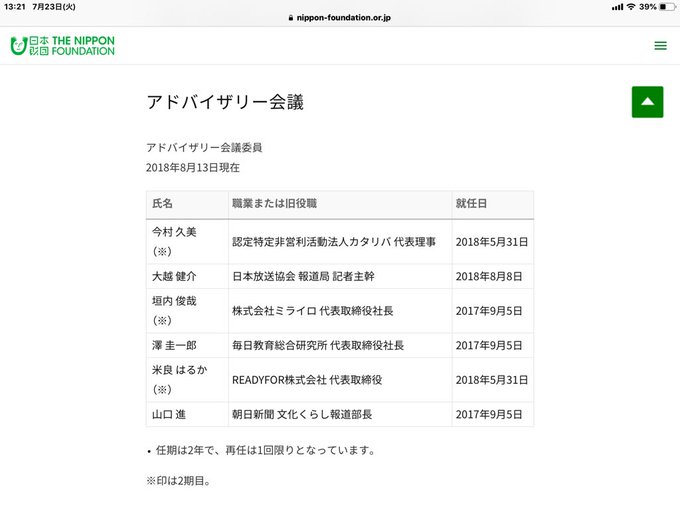
Task: Select the name 山口 進
Action: 169,414
